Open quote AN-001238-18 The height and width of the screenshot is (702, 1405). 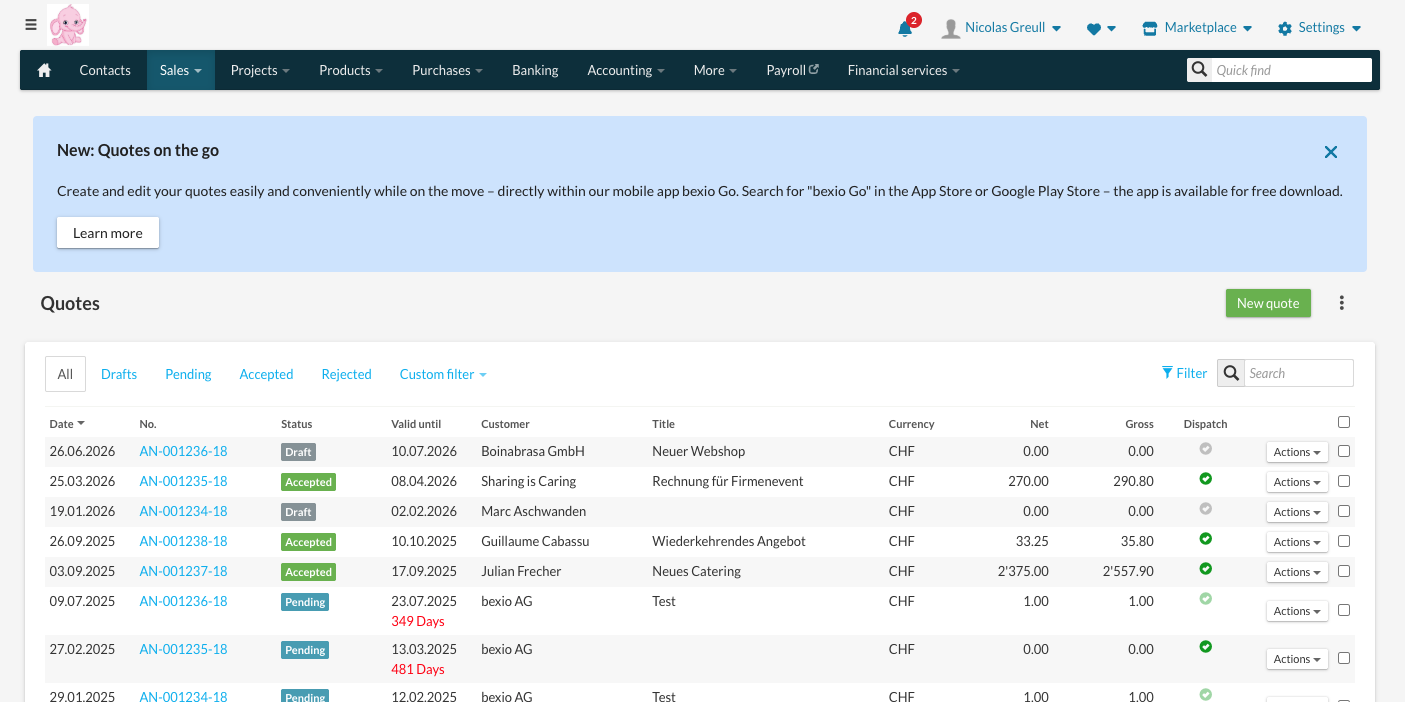point(183,541)
